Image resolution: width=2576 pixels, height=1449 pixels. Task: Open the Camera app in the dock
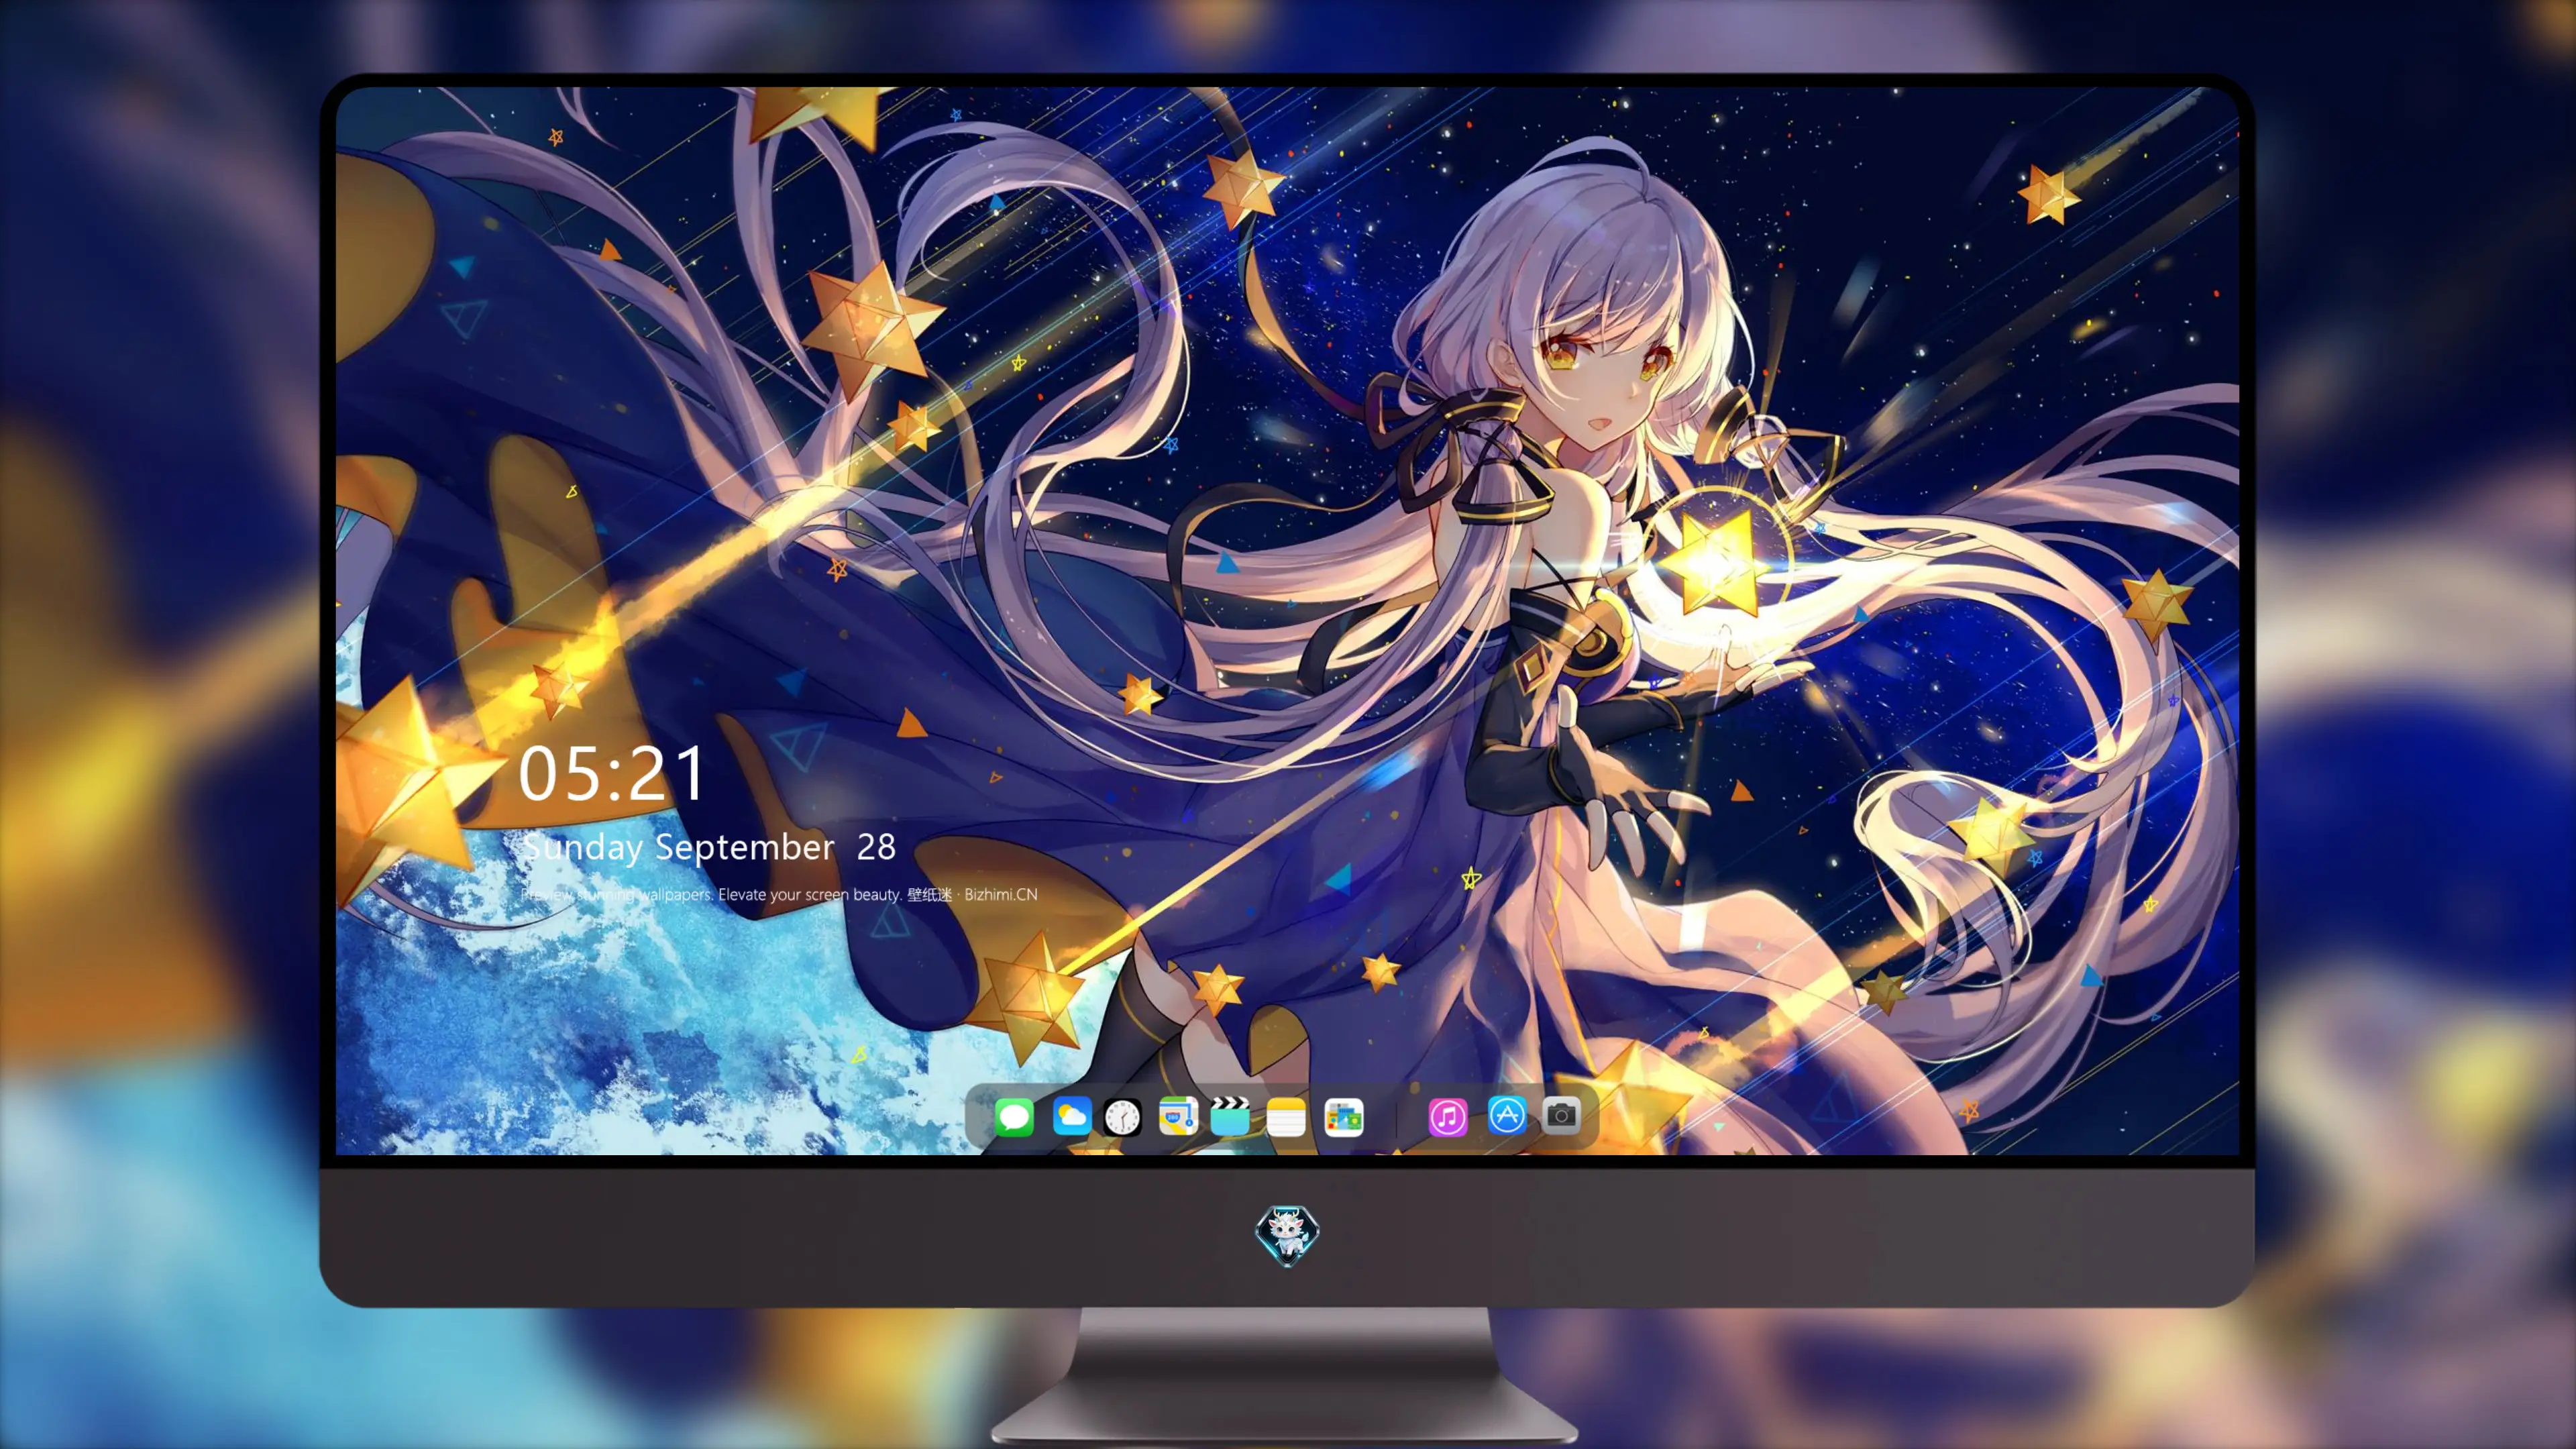[1561, 1115]
